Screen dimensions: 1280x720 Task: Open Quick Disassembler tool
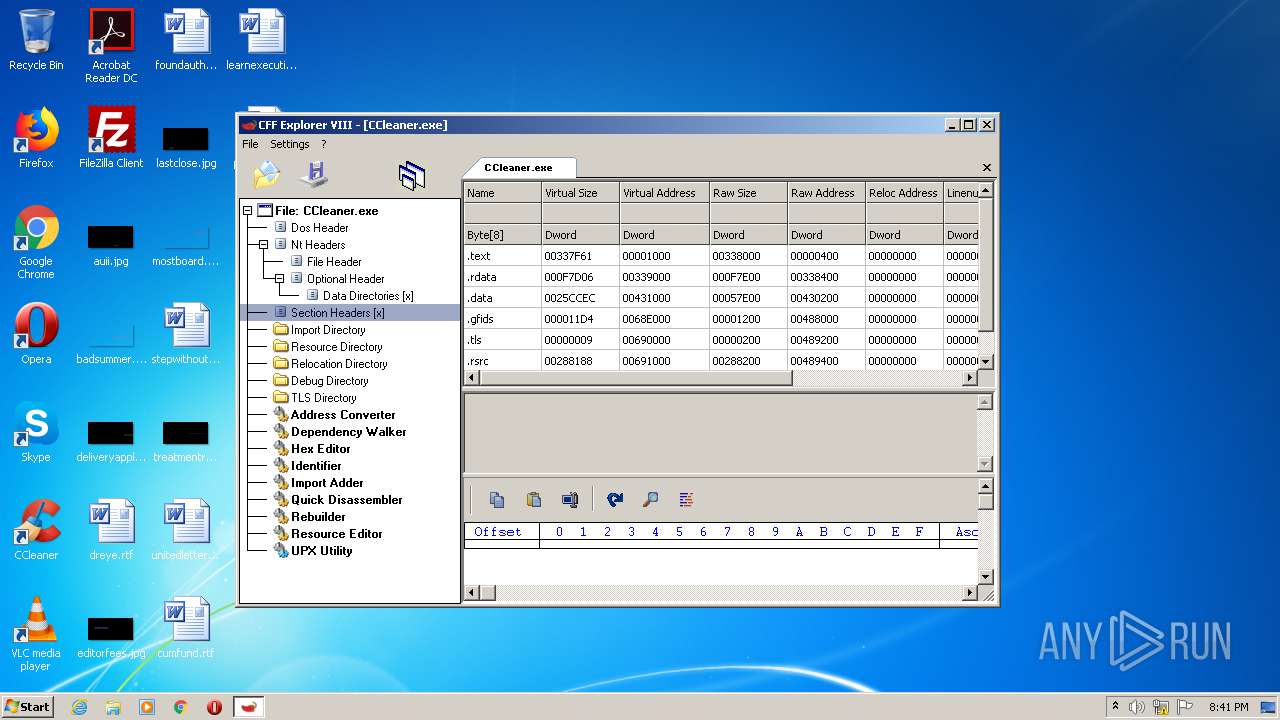click(x=346, y=500)
